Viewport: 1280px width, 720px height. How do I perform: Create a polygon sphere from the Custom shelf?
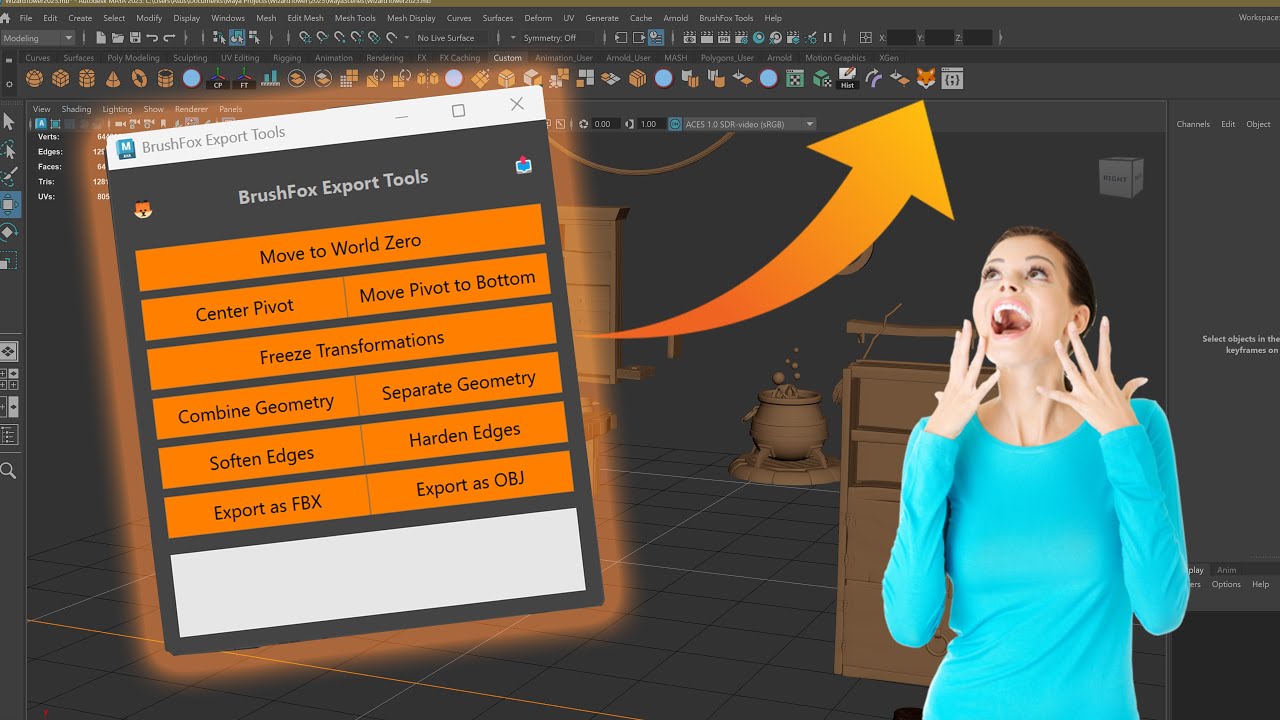(34, 78)
